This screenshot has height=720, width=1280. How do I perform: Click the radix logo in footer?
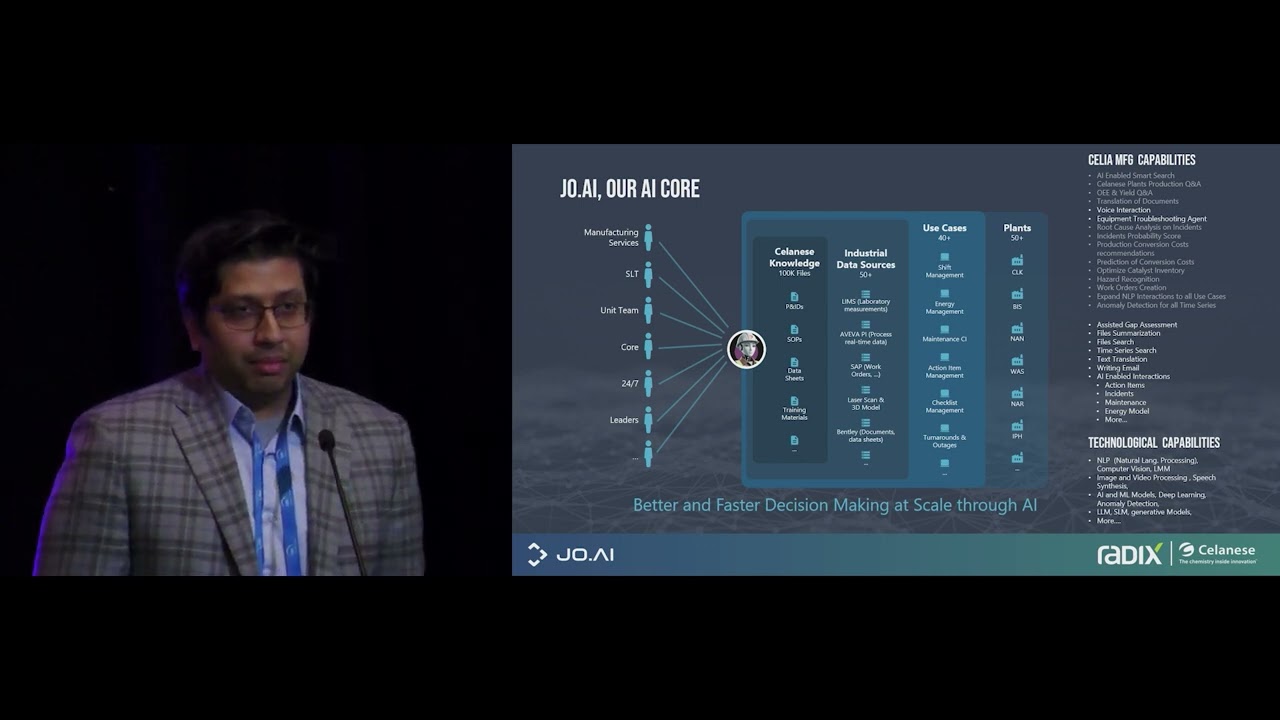[1130, 554]
